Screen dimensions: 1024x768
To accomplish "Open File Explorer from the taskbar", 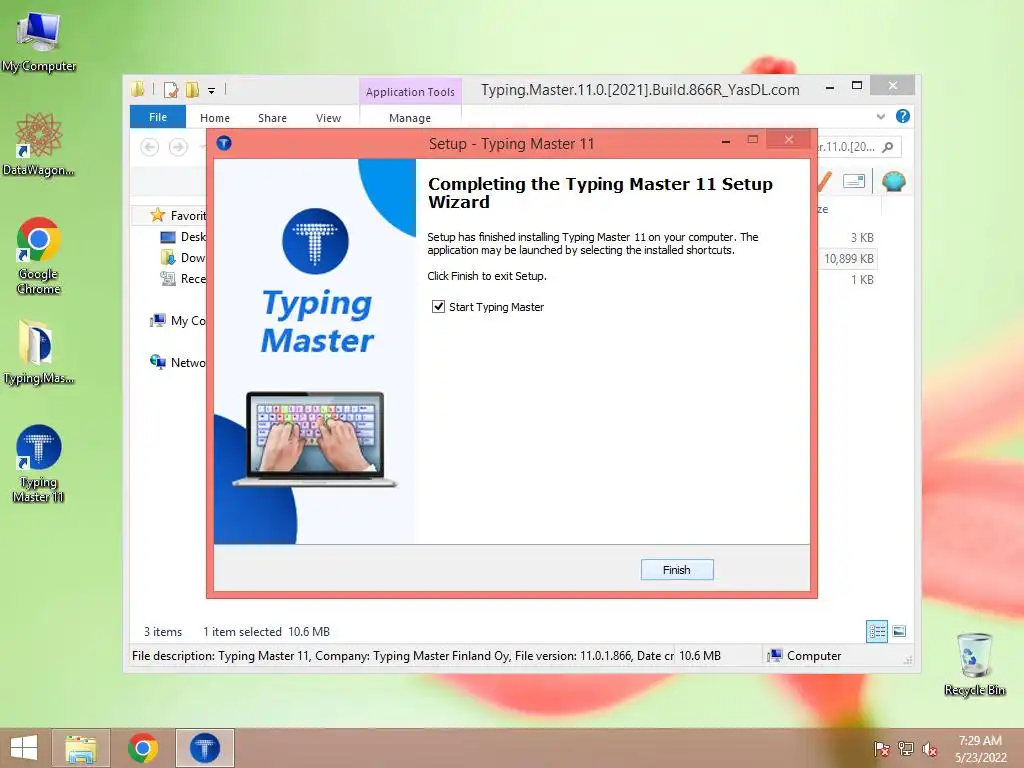I will coord(80,748).
